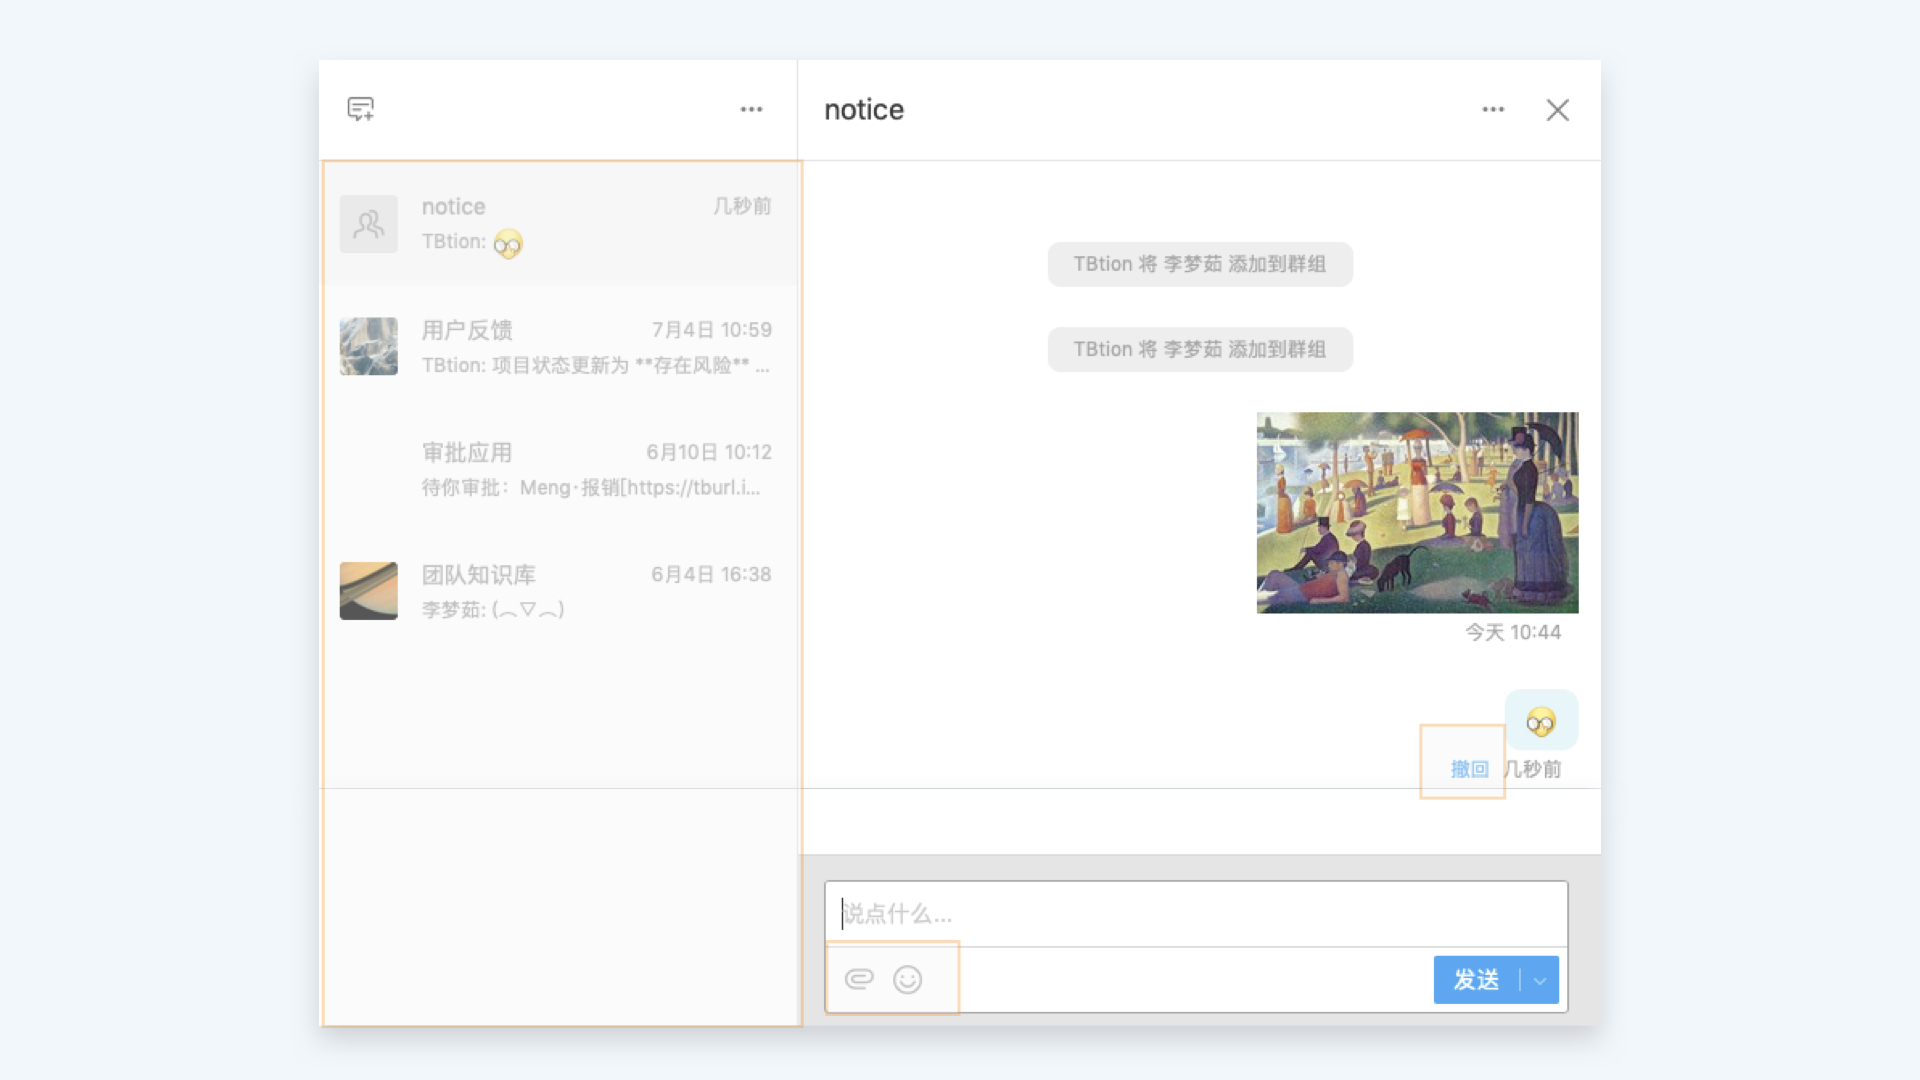The image size is (1920, 1080).
Task: Click the 待你审批 preview text
Action: coord(591,488)
